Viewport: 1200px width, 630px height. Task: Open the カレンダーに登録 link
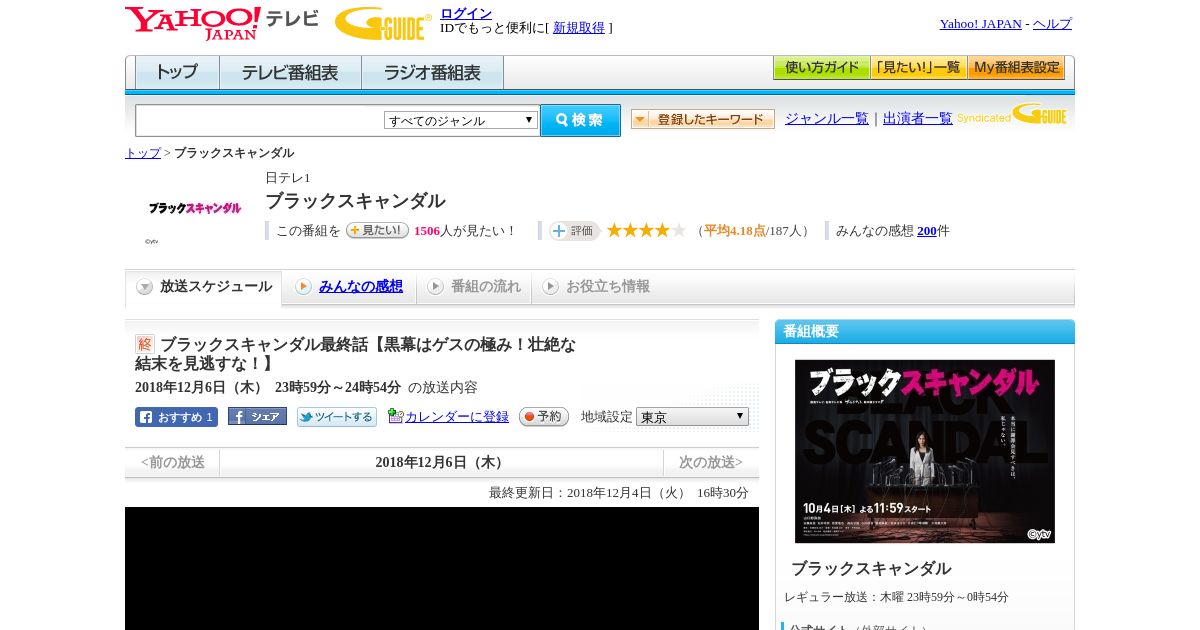pyautogui.click(x=457, y=417)
